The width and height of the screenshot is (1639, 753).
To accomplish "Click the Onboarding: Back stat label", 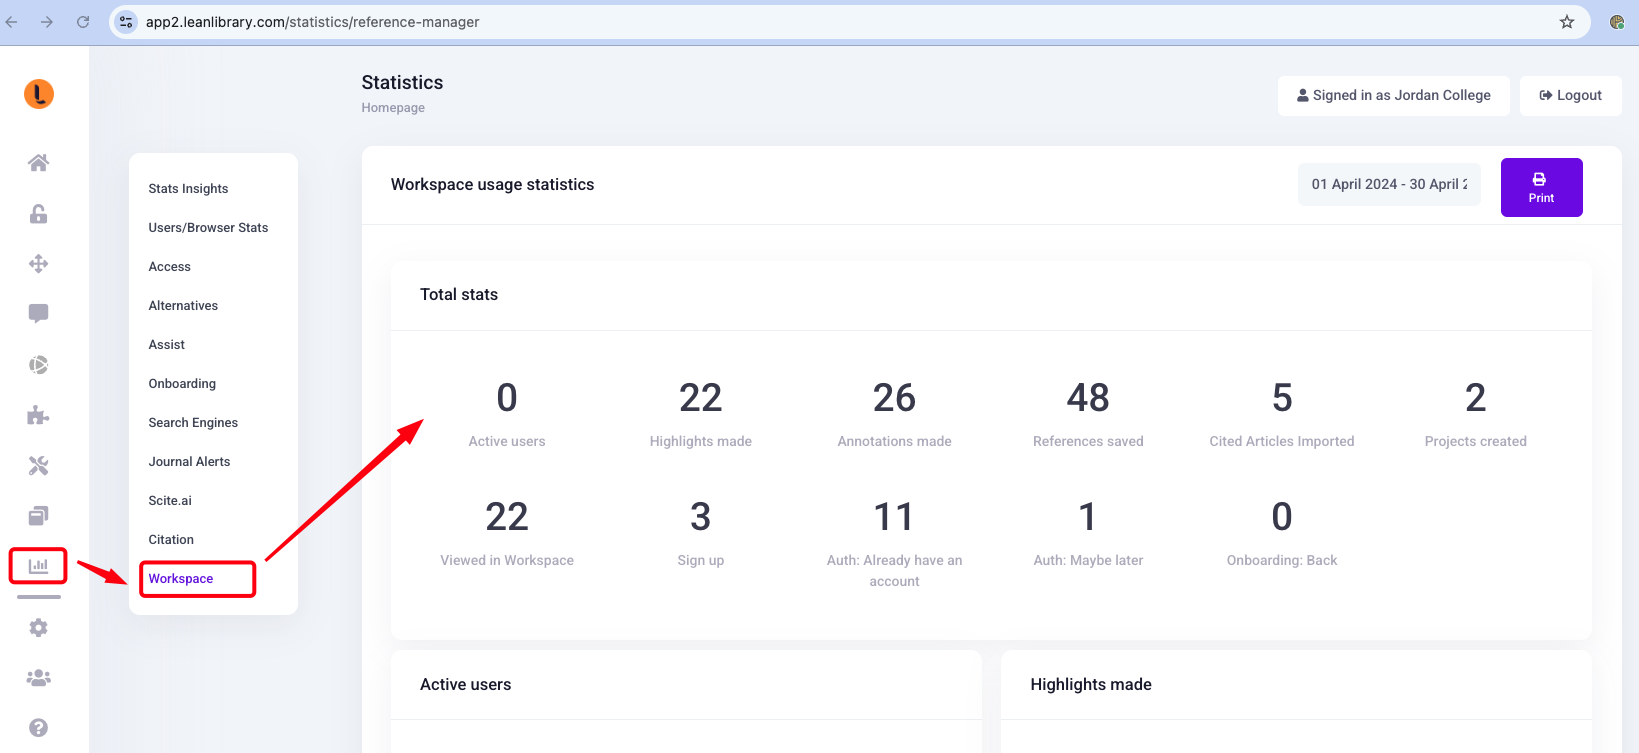I will tap(1282, 561).
